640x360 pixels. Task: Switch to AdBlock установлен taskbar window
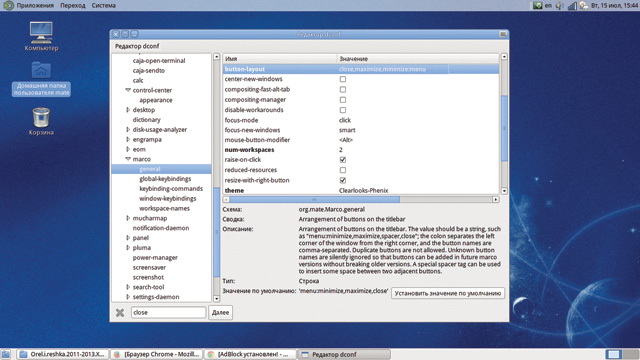(x=250, y=354)
